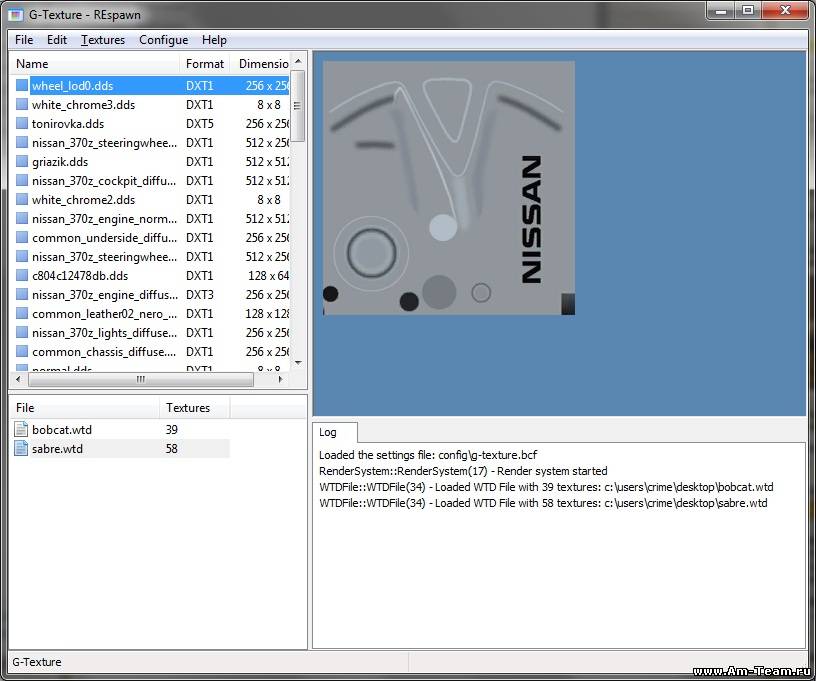Viewport: 816px width, 681px height.
Task: Click the bobcat.wtd file icon
Action: pos(21,429)
